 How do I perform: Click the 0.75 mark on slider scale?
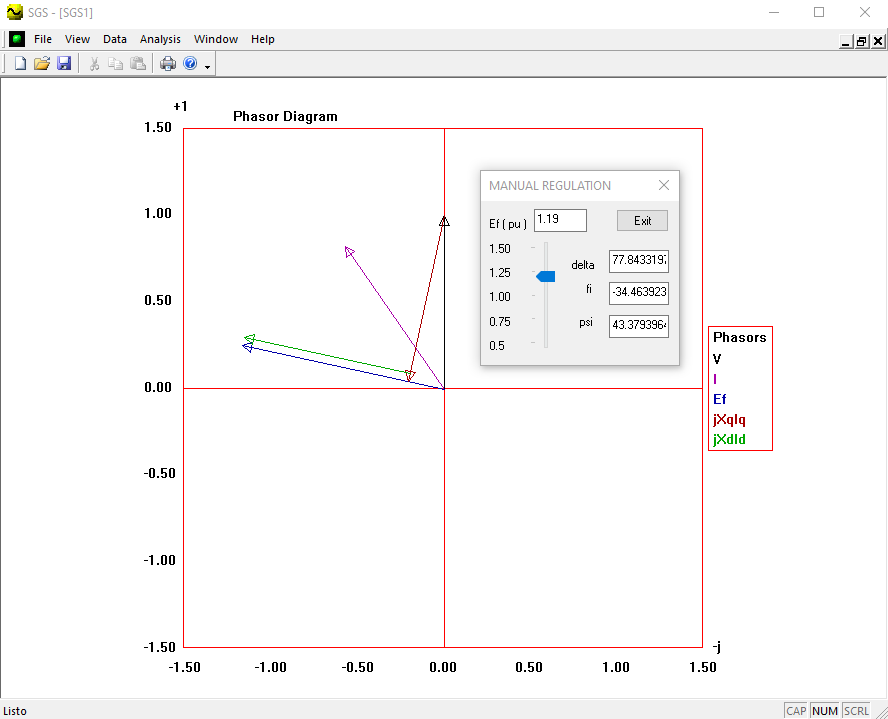500,322
